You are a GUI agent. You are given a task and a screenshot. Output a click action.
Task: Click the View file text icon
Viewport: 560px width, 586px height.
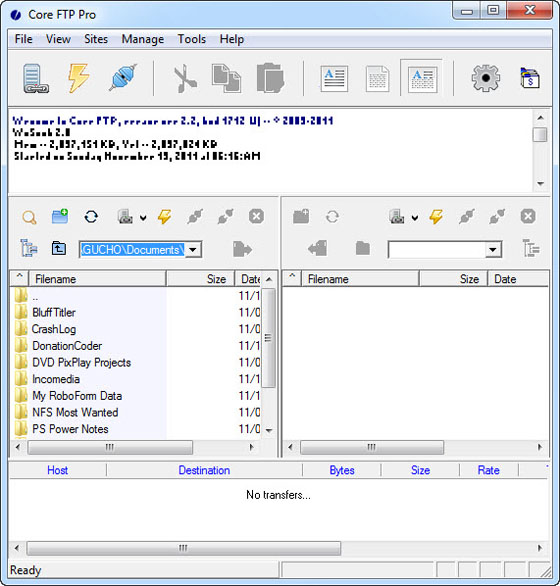coord(334,78)
